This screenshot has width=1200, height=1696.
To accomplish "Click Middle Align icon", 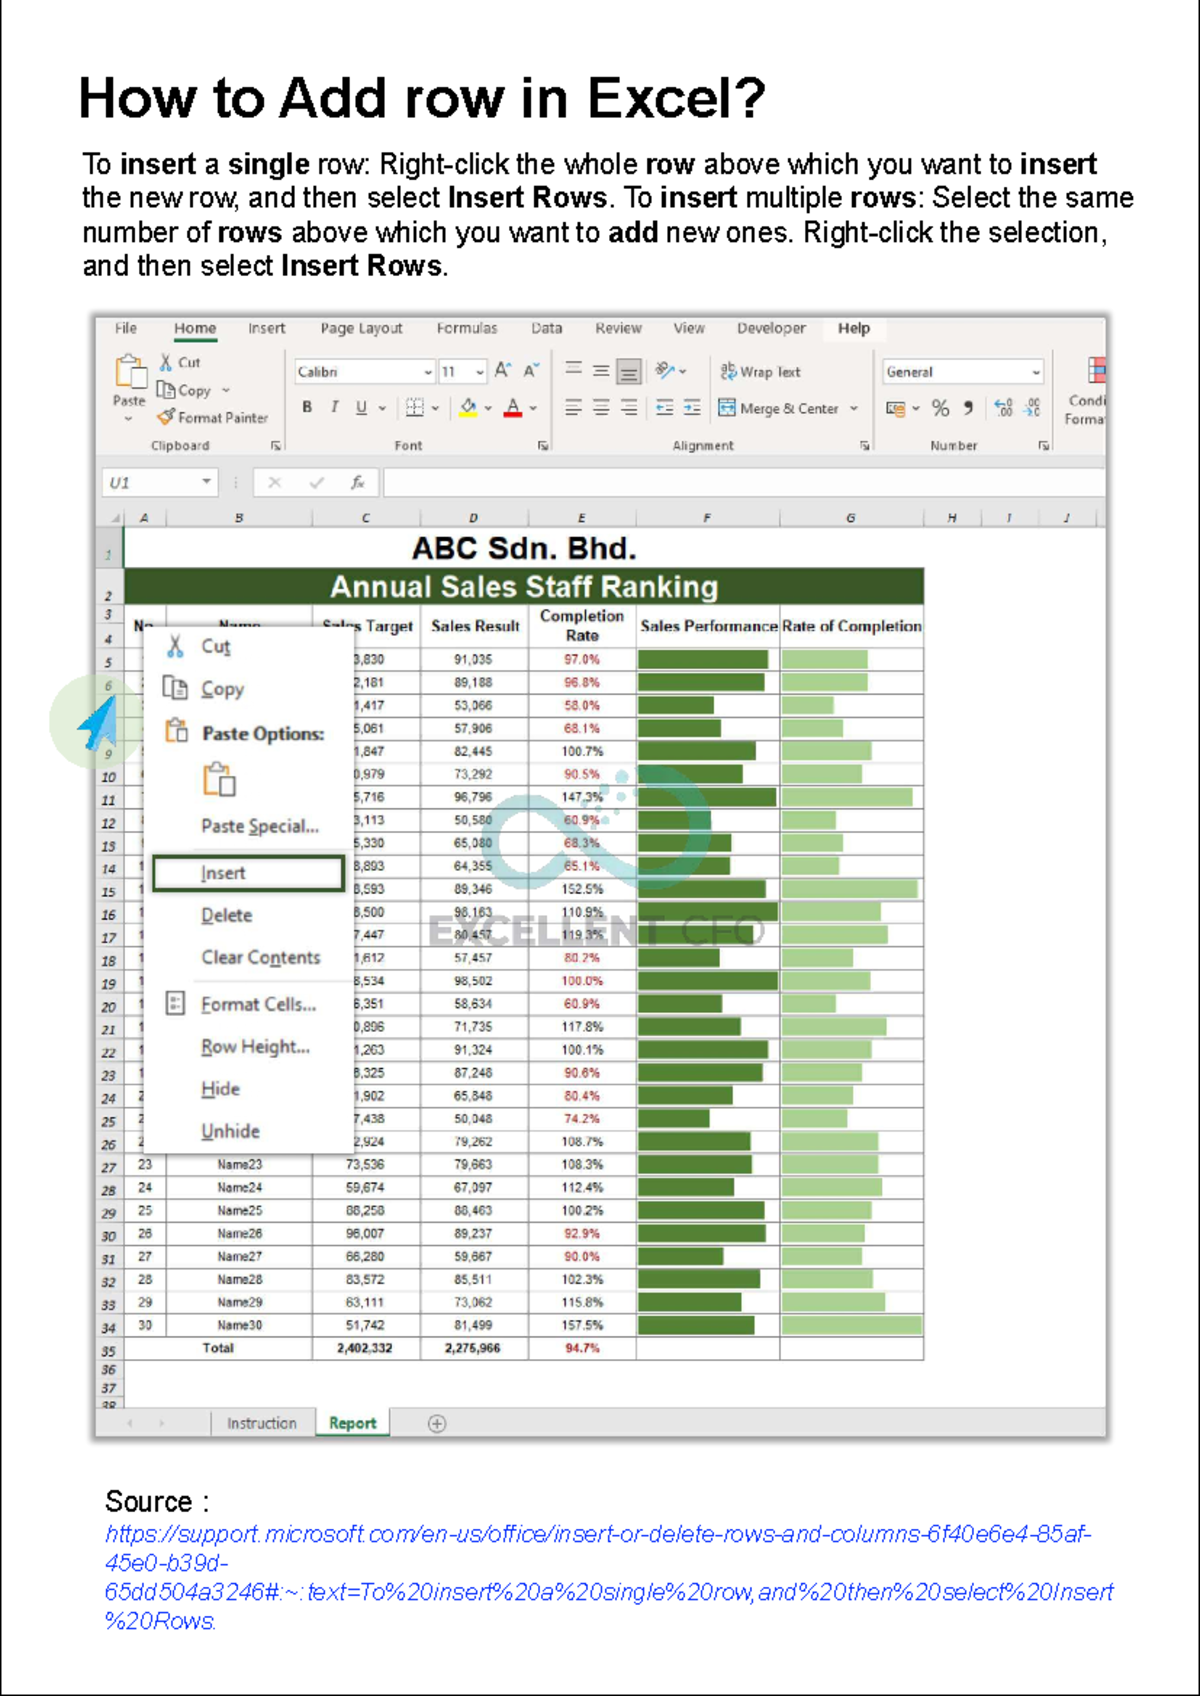I will 601,371.
